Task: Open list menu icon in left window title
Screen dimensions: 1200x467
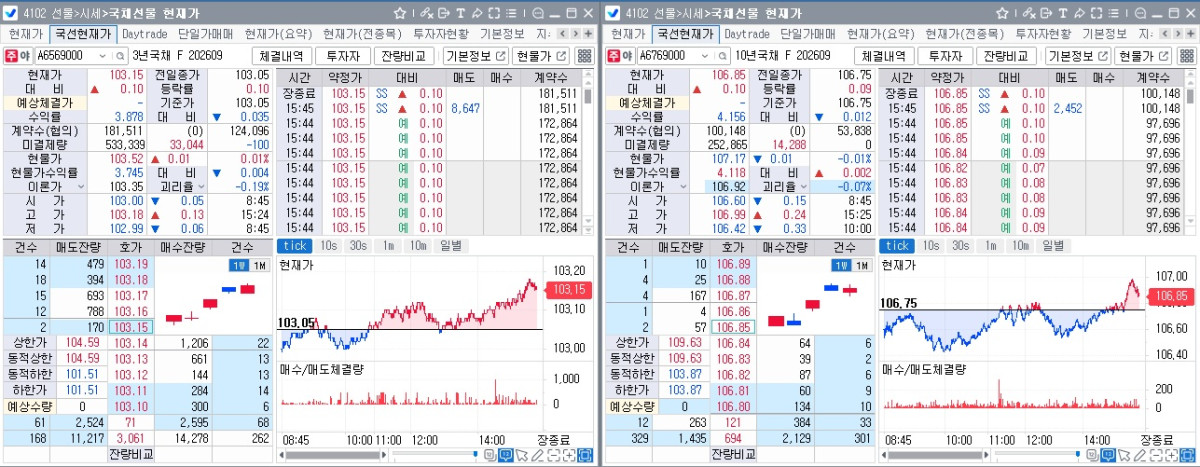Action: (511, 13)
